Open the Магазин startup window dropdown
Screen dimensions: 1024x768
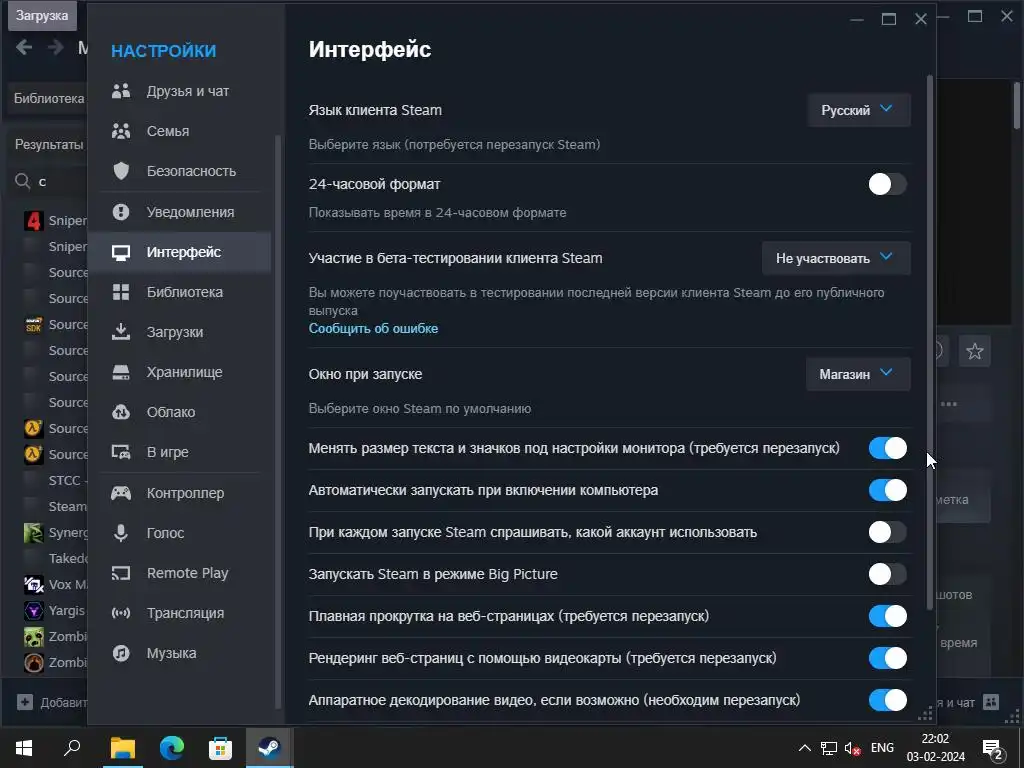pos(858,374)
